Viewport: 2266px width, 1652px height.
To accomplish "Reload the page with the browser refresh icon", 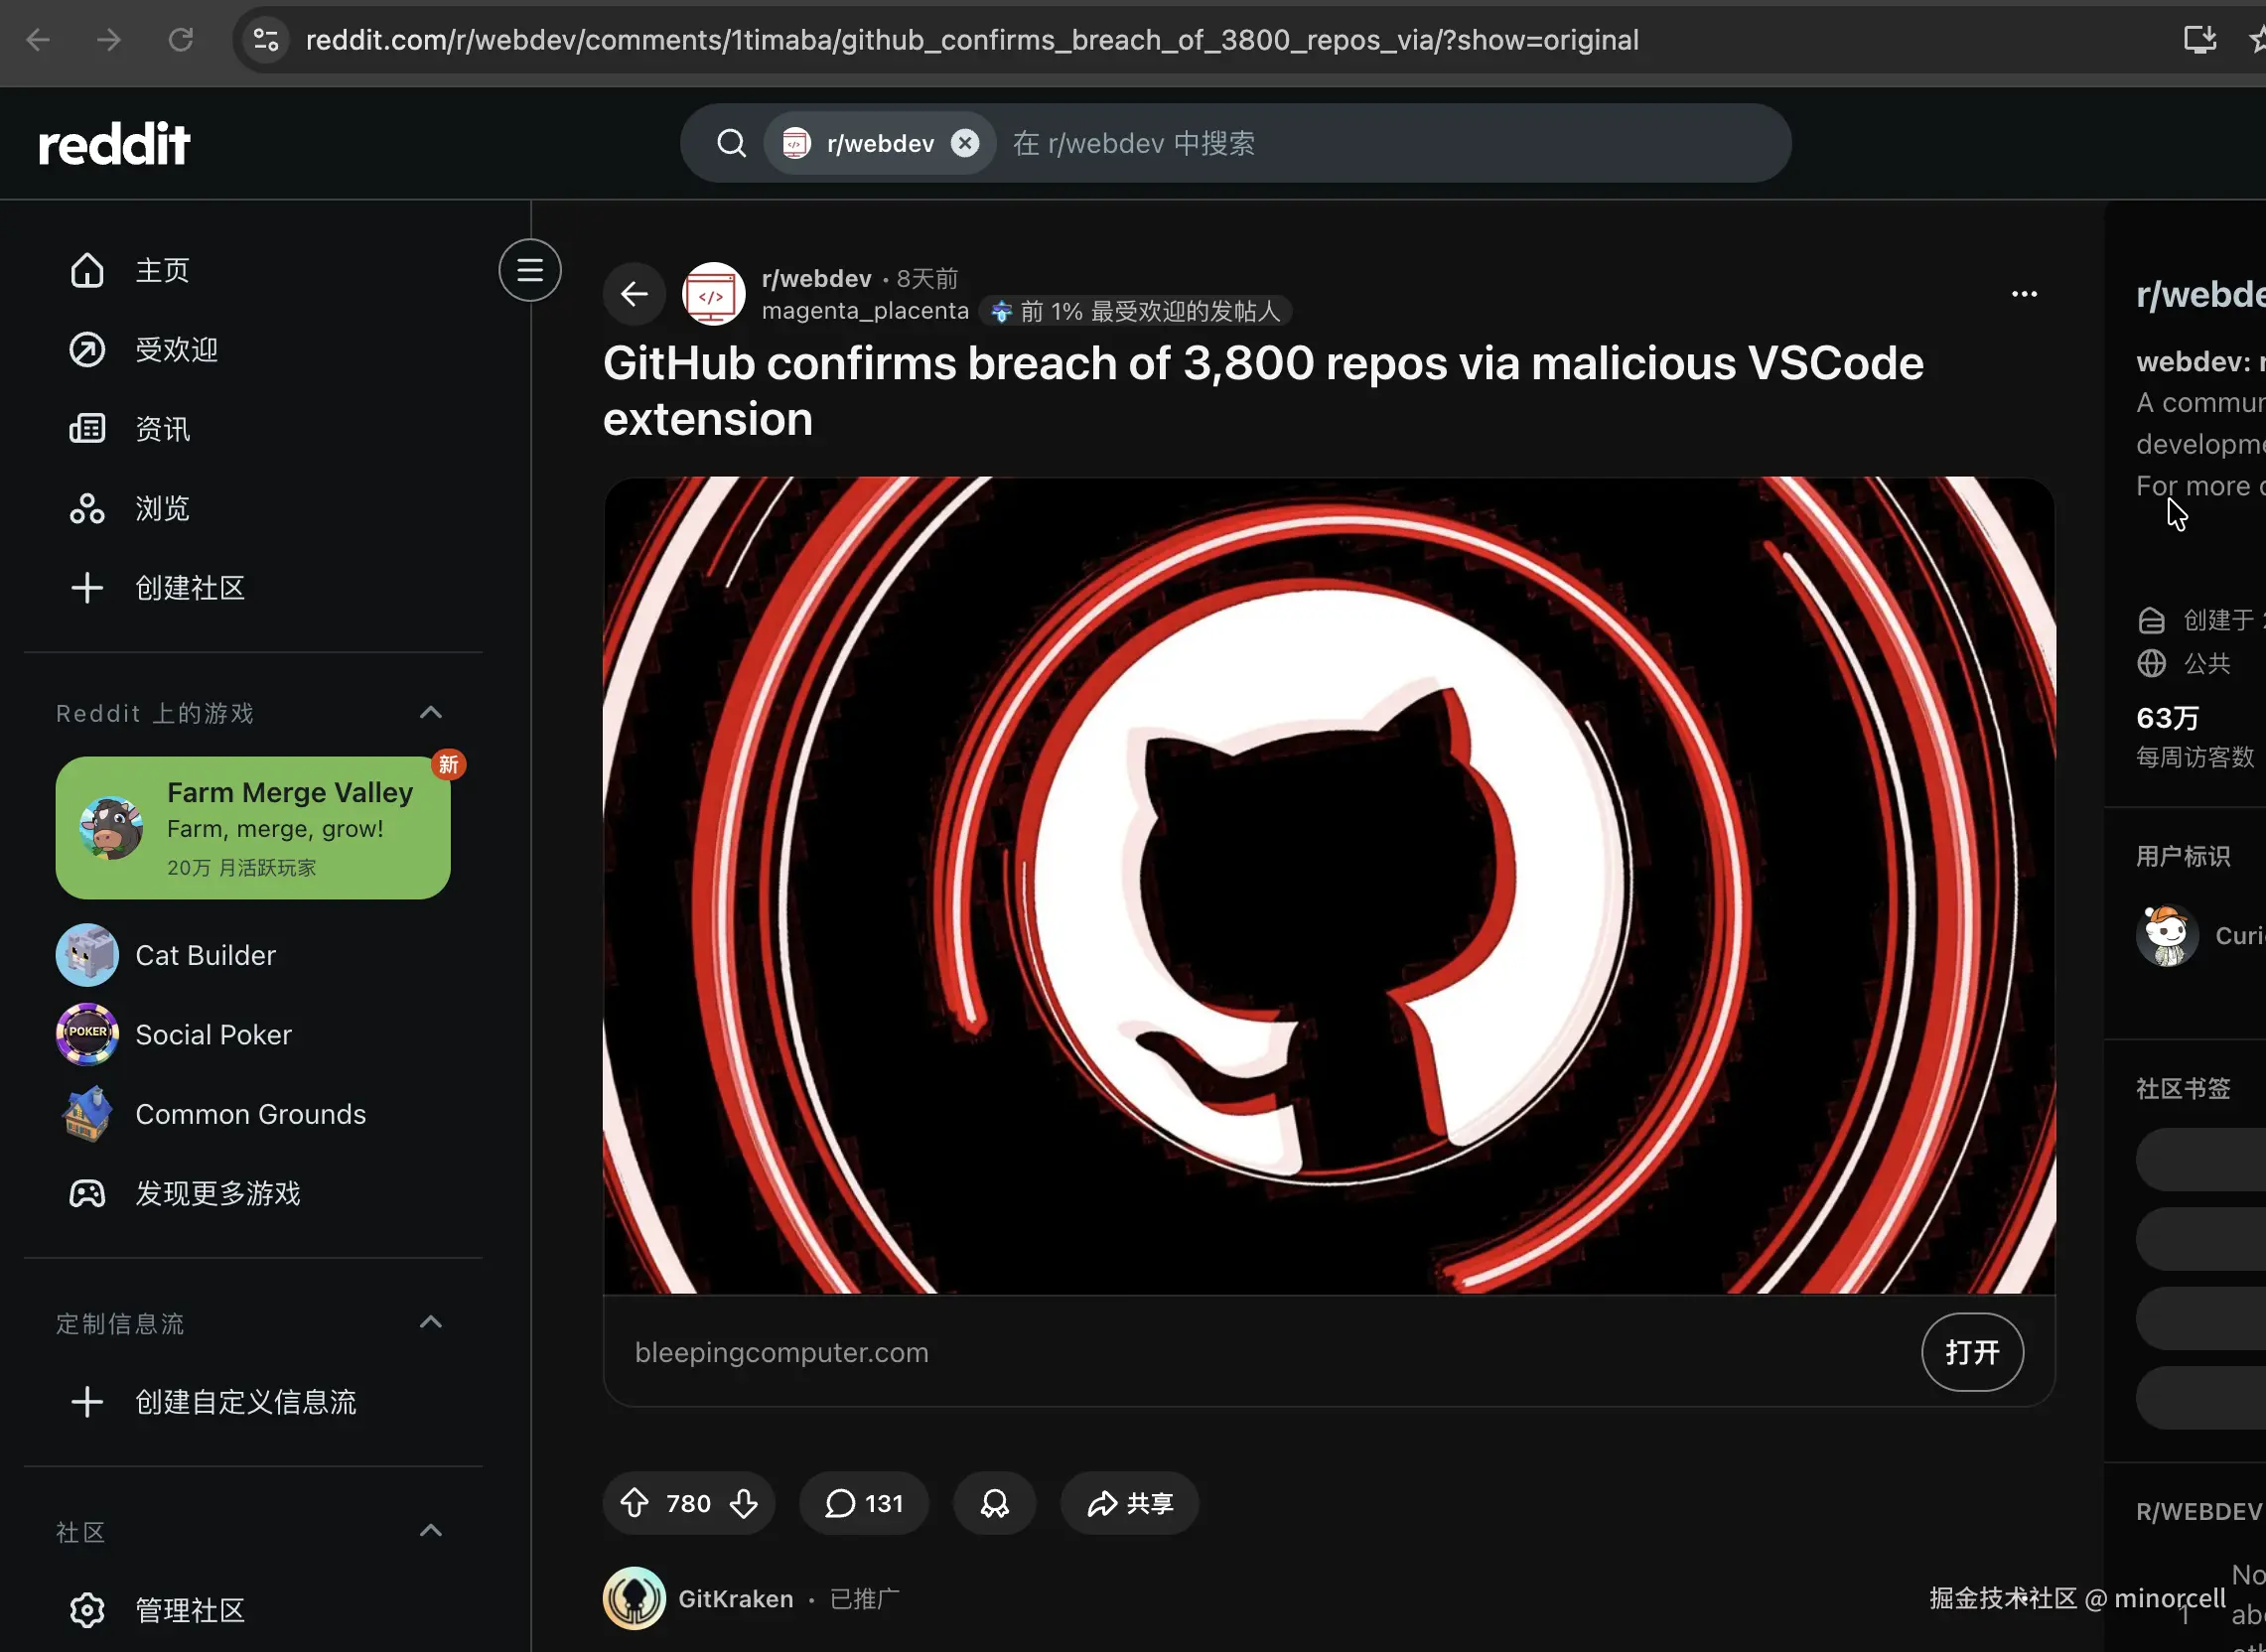I will (180, 40).
